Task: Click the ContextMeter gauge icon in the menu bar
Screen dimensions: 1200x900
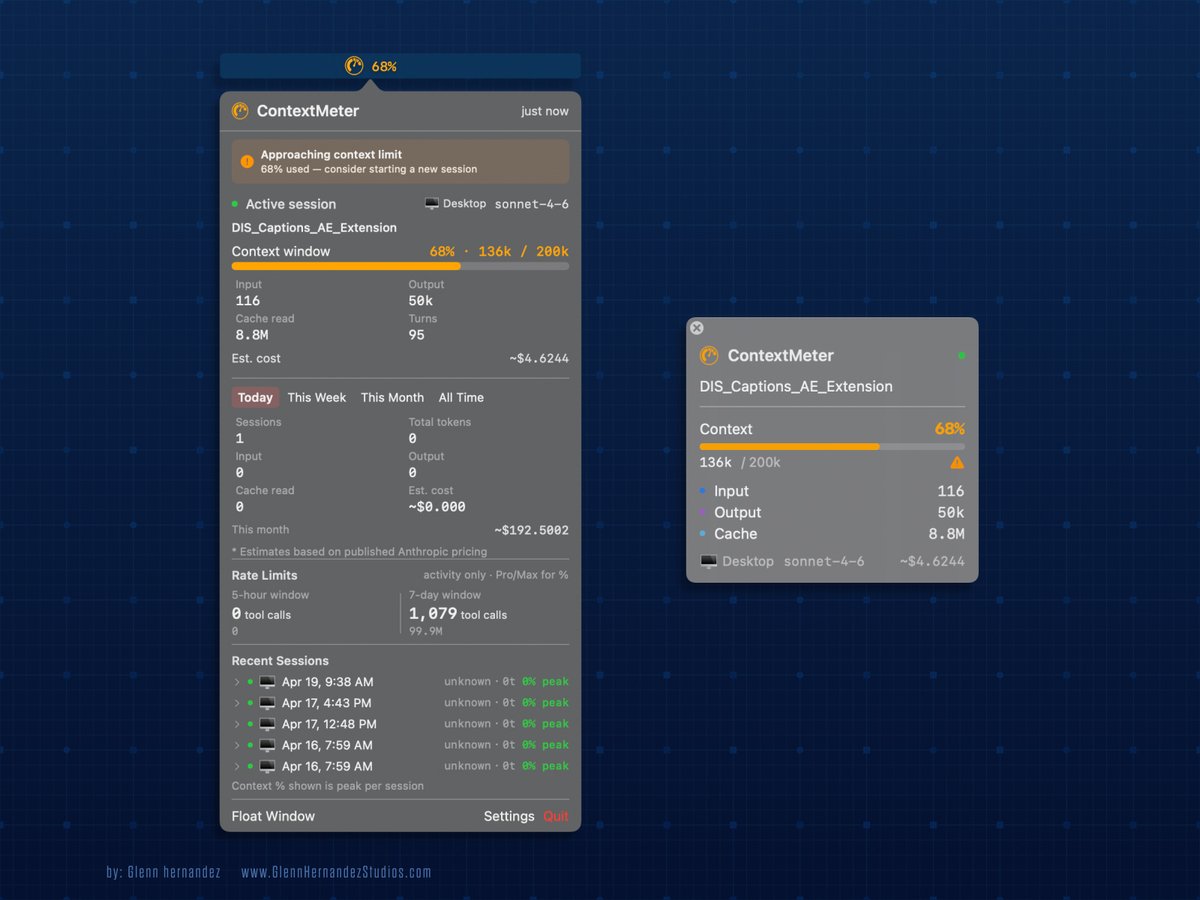Action: click(x=354, y=66)
